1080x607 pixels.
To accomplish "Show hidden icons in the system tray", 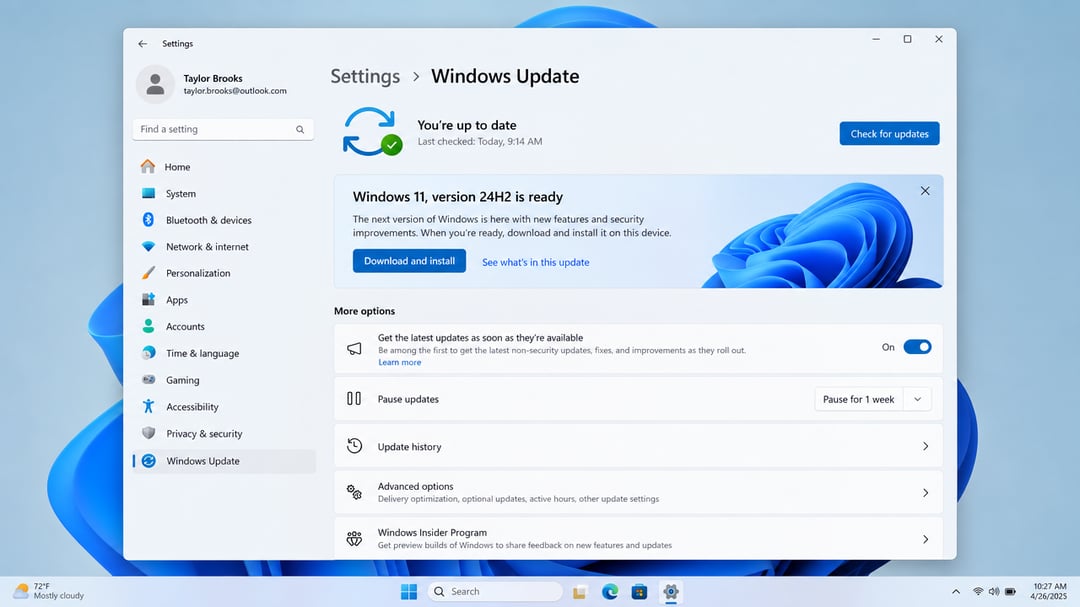I will click(956, 592).
